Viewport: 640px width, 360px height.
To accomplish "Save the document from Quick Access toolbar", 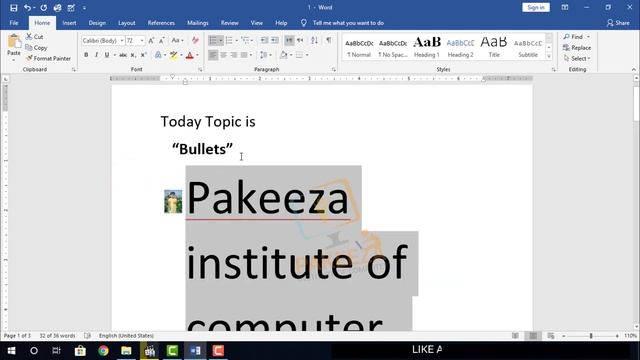I will pos(13,8).
